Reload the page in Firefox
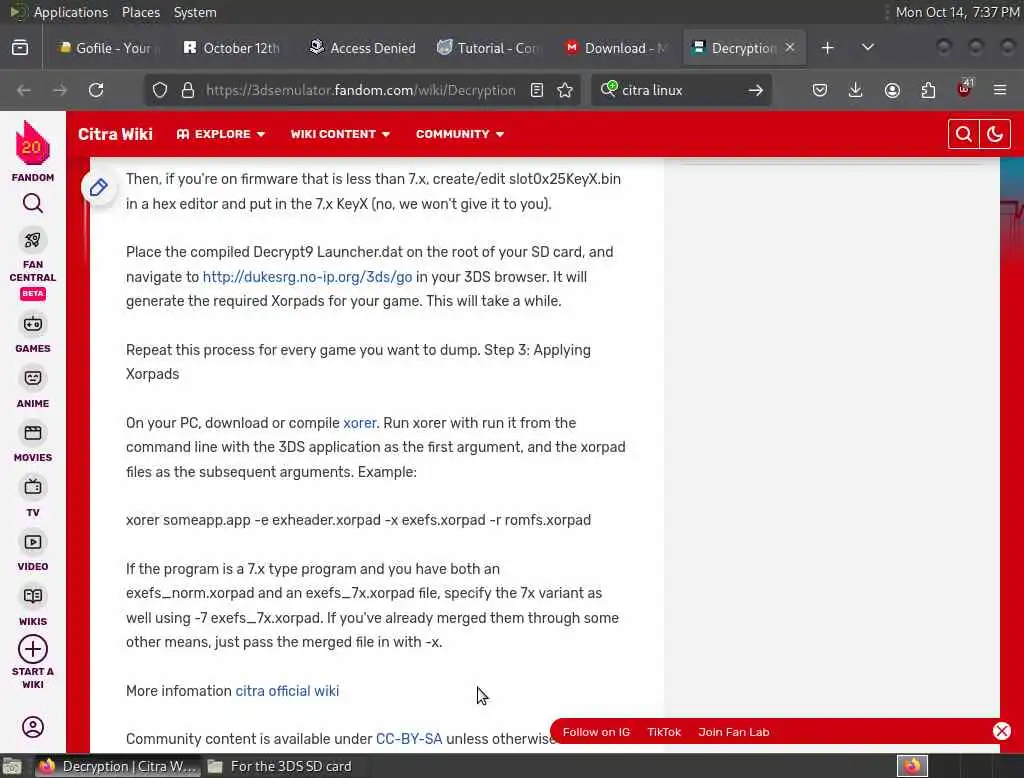This screenshot has width=1024, height=778. point(96,90)
